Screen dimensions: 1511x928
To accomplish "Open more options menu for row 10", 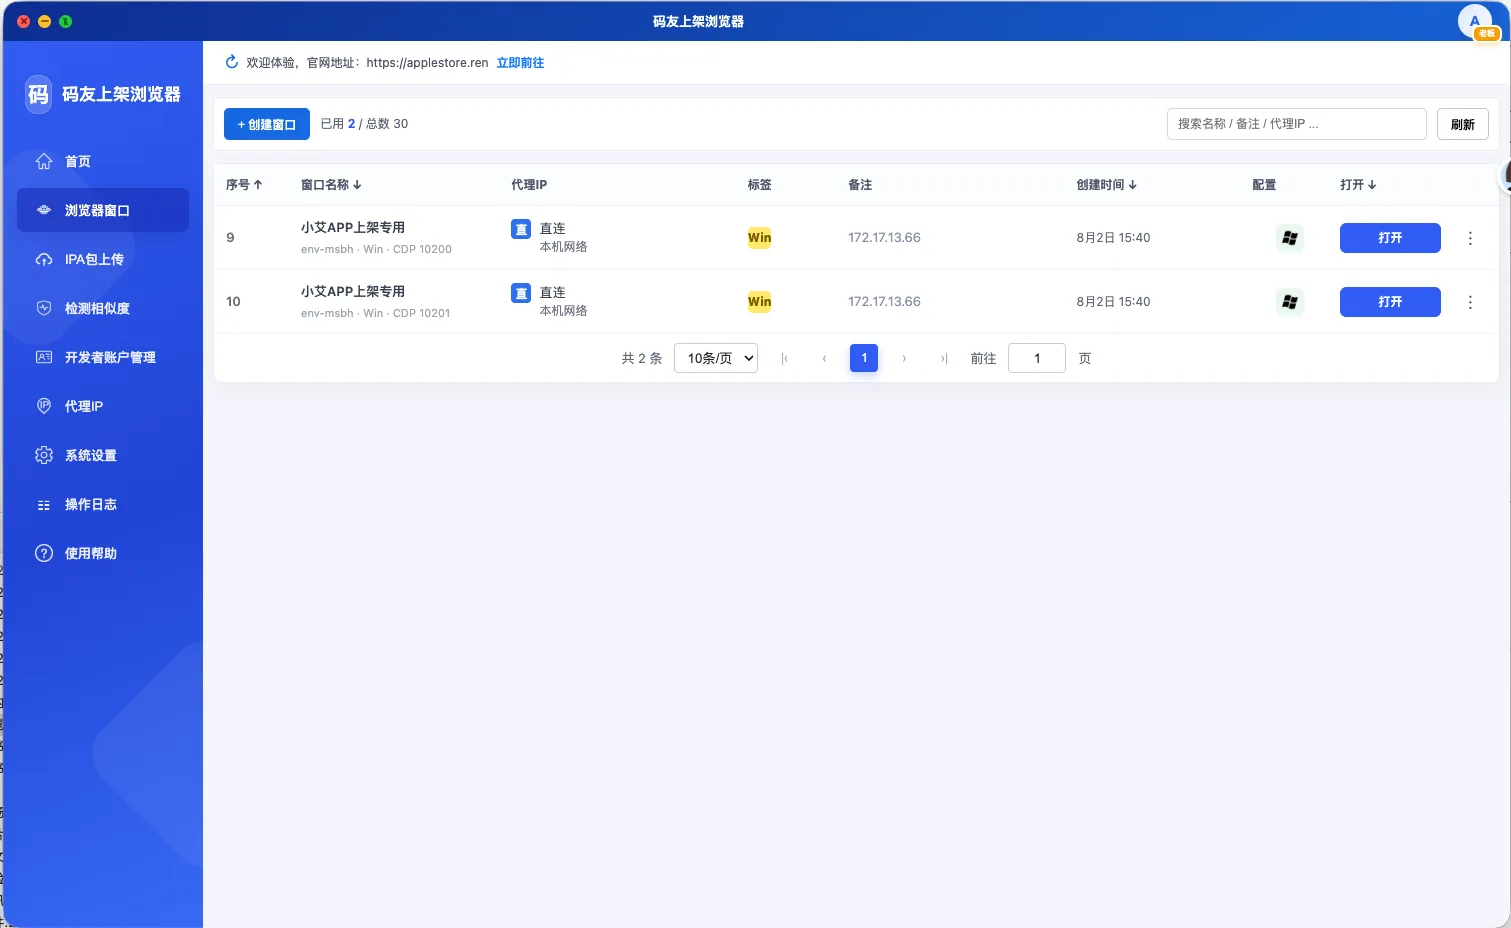I will [x=1470, y=302].
